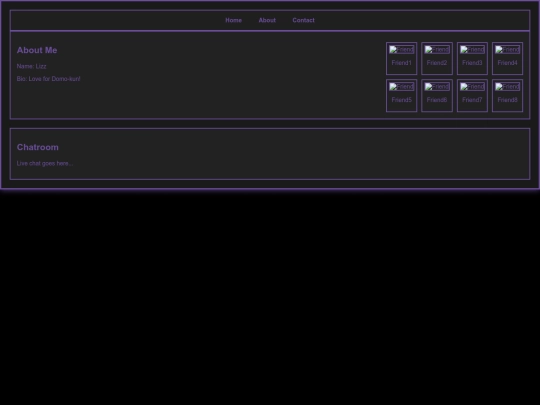The image size is (540, 405).
Task: Select the Friend7 name label
Action: (472, 100)
